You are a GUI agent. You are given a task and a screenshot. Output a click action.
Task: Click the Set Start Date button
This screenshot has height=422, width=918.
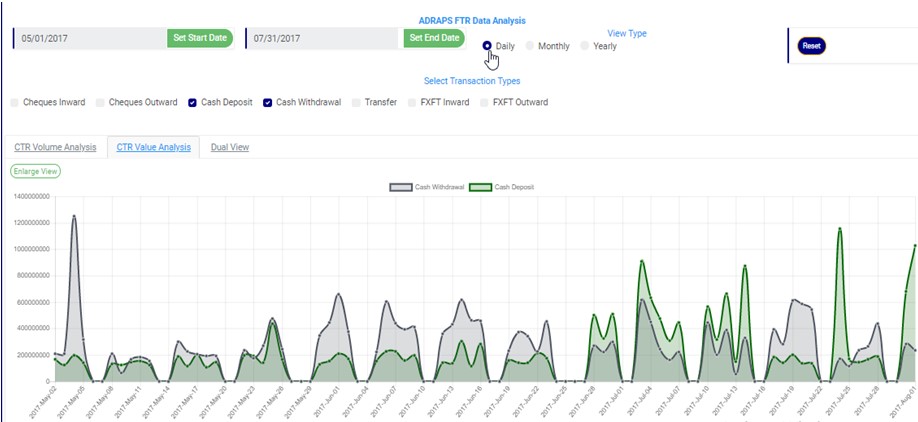(200, 38)
